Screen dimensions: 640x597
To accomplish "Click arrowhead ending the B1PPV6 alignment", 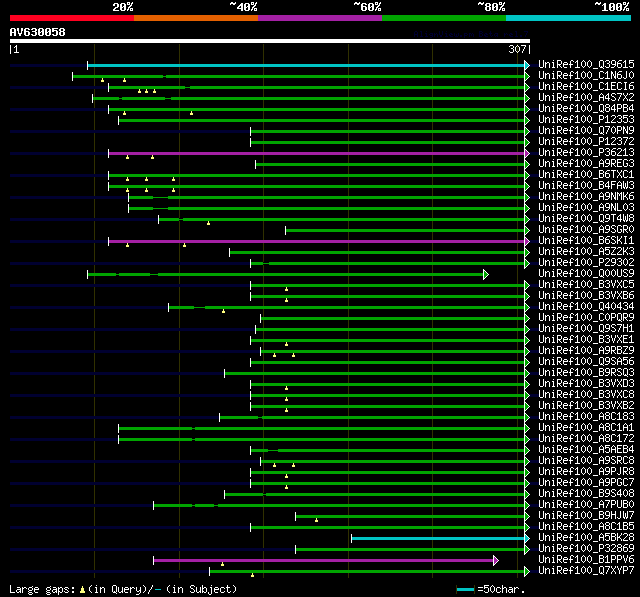I will coord(496,561).
